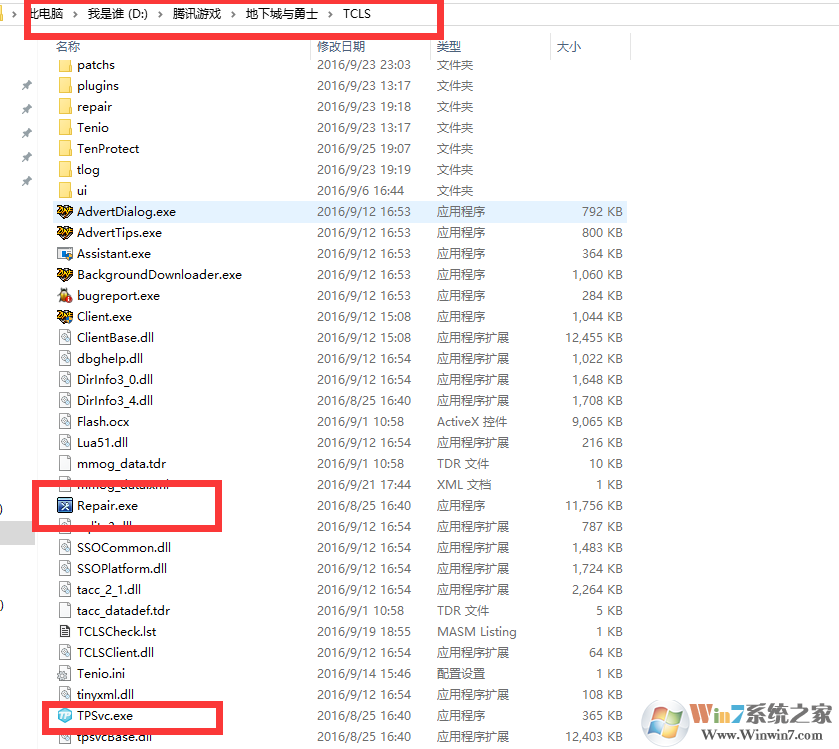This screenshot has width=839, height=749.
Task: Select the tlog folder icon
Action: click(65, 170)
